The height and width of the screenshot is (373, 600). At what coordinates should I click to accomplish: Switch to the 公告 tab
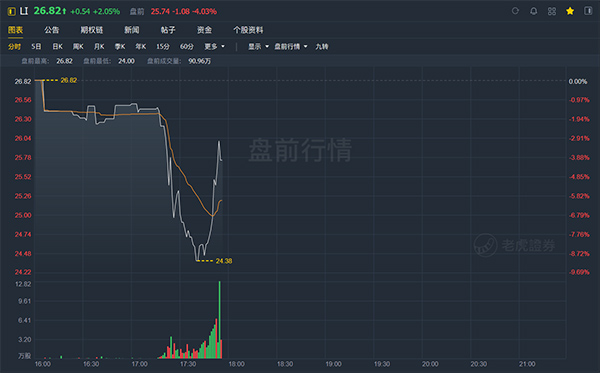coord(52,30)
